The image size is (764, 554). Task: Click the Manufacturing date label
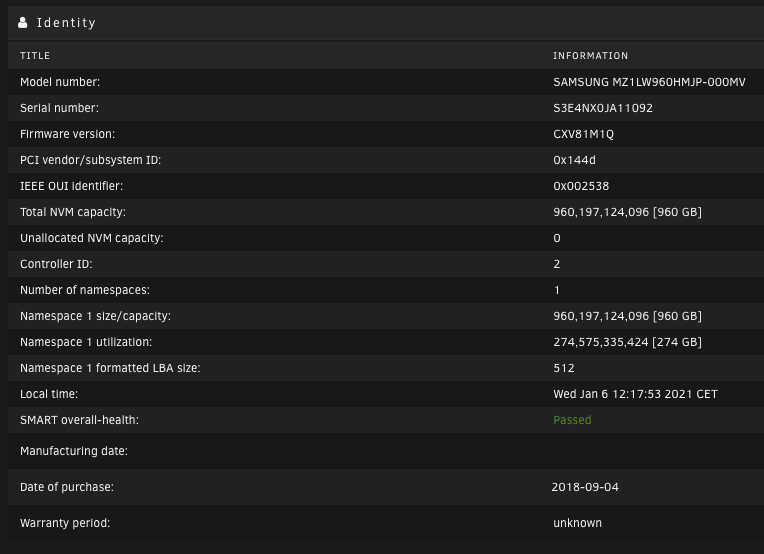pyautogui.click(x=74, y=451)
